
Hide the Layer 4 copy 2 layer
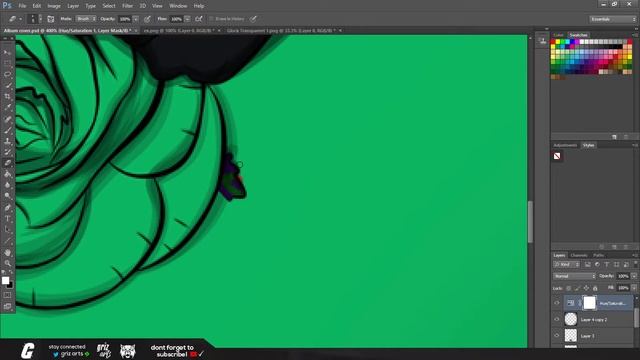point(557,319)
